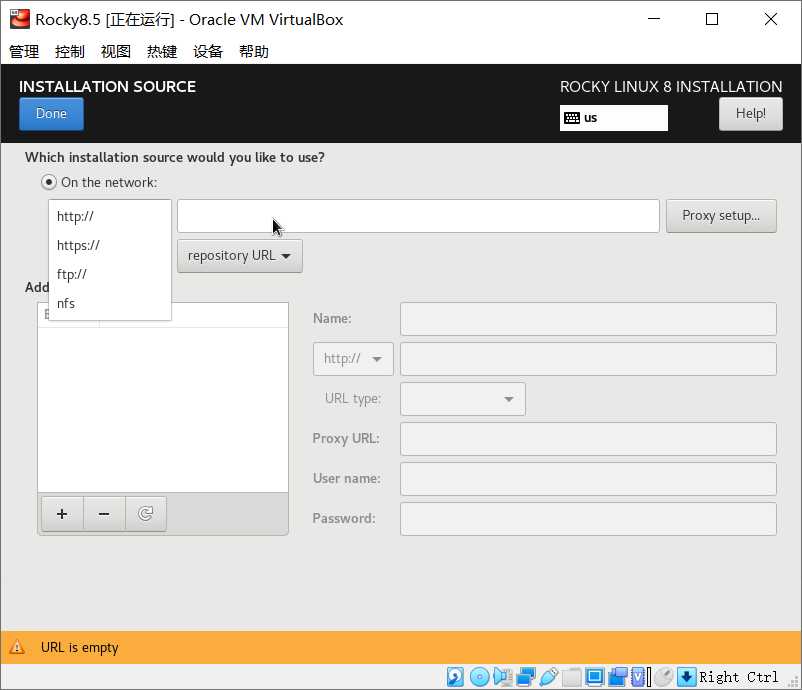Click the USB device status icon
Viewport: 802px width, 690px height.
coord(548,677)
